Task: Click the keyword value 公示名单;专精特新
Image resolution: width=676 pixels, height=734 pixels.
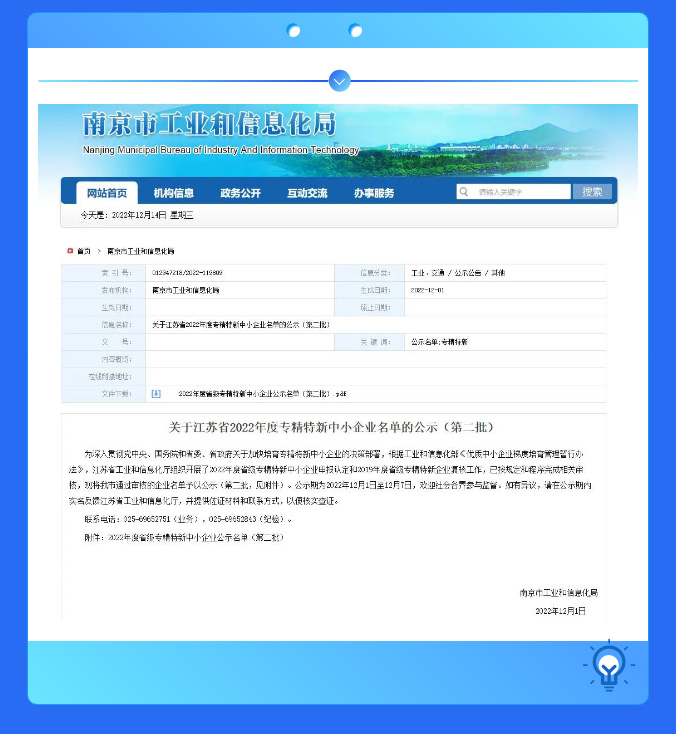Action: tap(439, 342)
